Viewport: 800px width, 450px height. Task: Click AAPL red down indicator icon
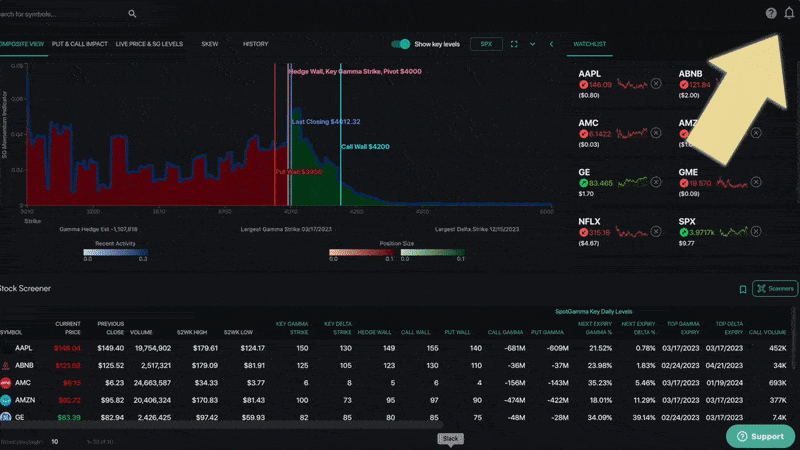tap(584, 85)
